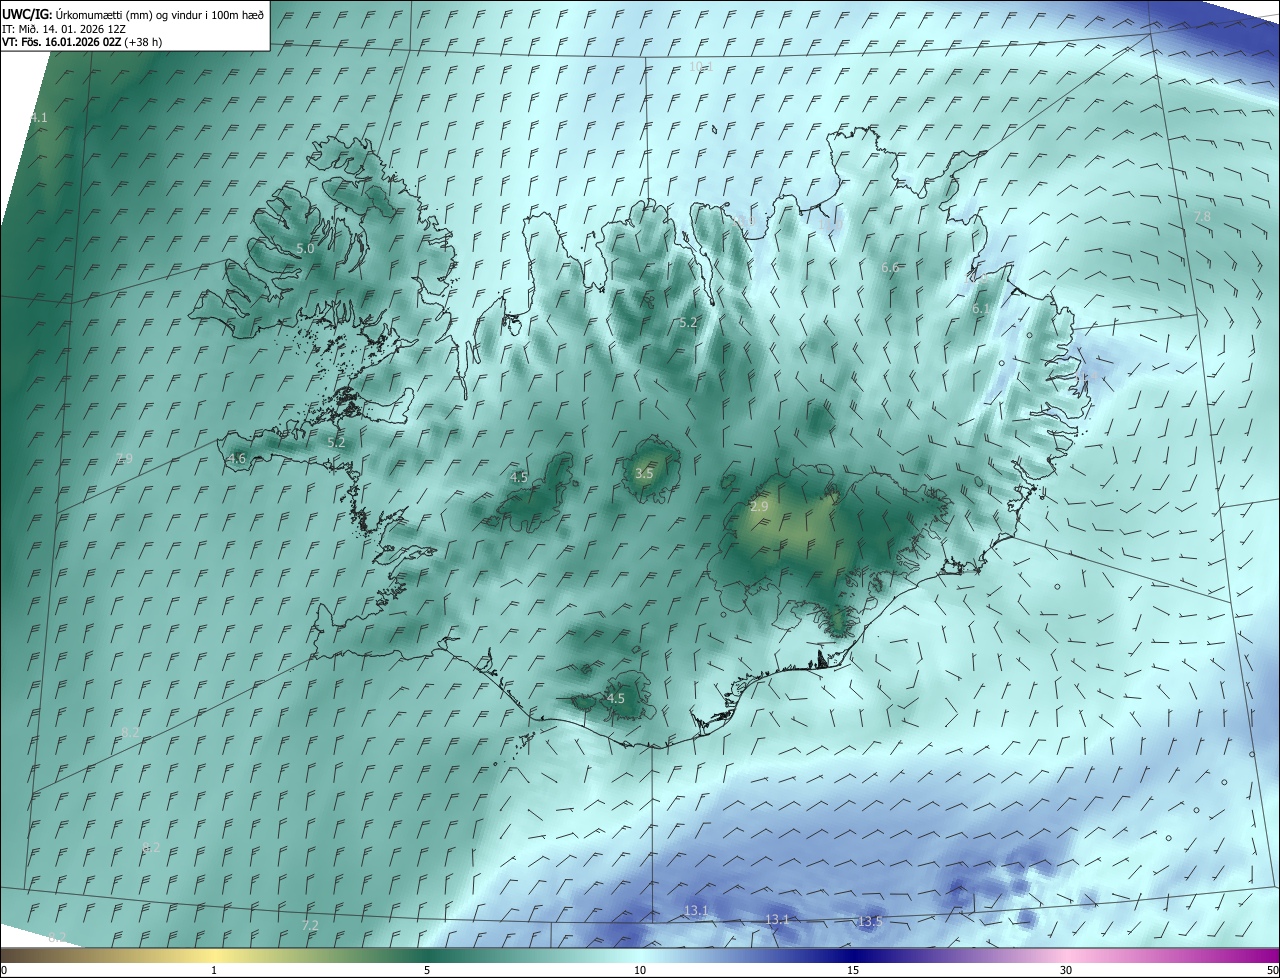
Task: Click the 7.8 label off the northeast coast
Action: [x=1202, y=216]
